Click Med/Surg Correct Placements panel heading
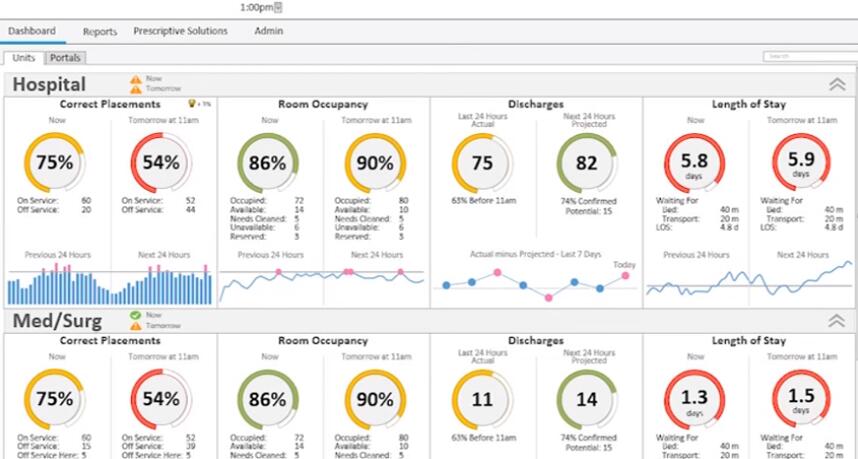 coord(110,340)
